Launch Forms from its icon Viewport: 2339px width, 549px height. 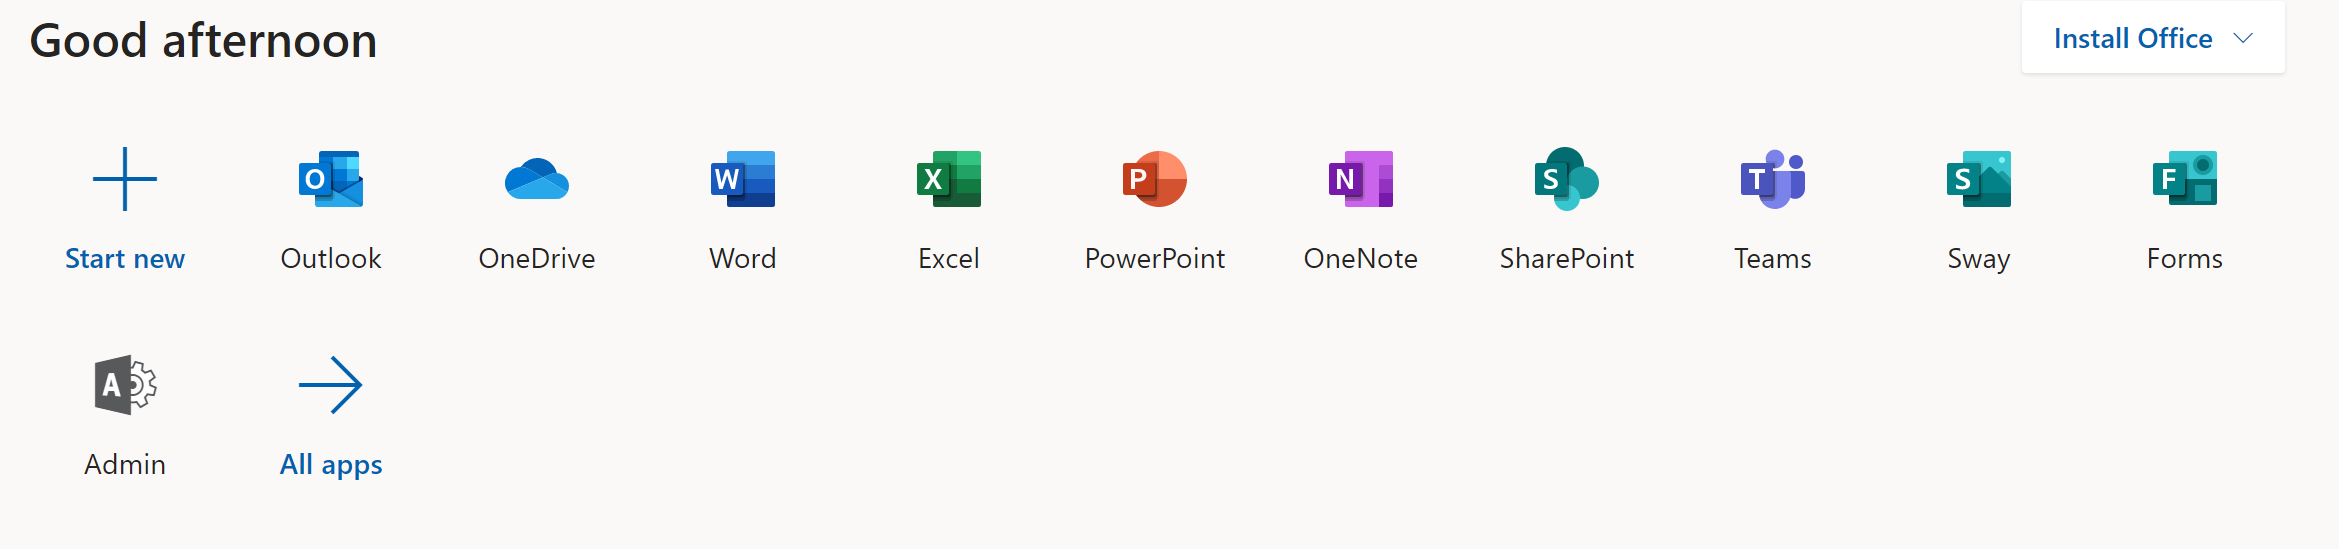click(2185, 179)
